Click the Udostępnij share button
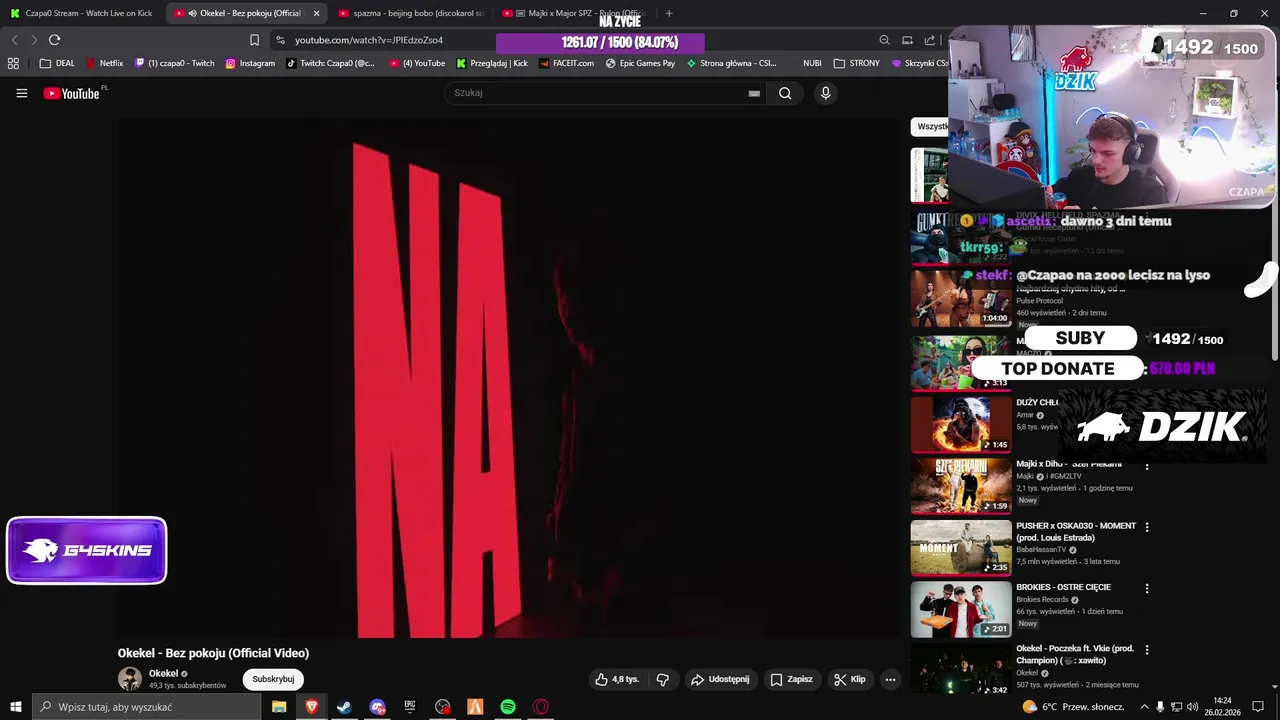The height and width of the screenshot is (720, 1280). coord(720,679)
